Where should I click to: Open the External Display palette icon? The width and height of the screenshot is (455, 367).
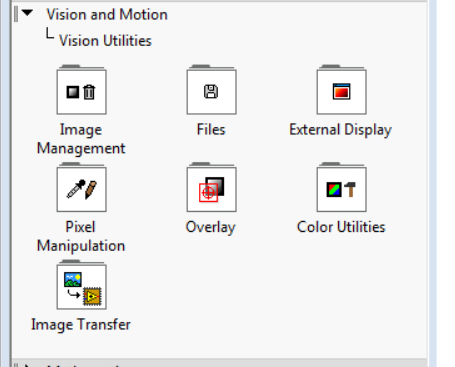coord(342,90)
